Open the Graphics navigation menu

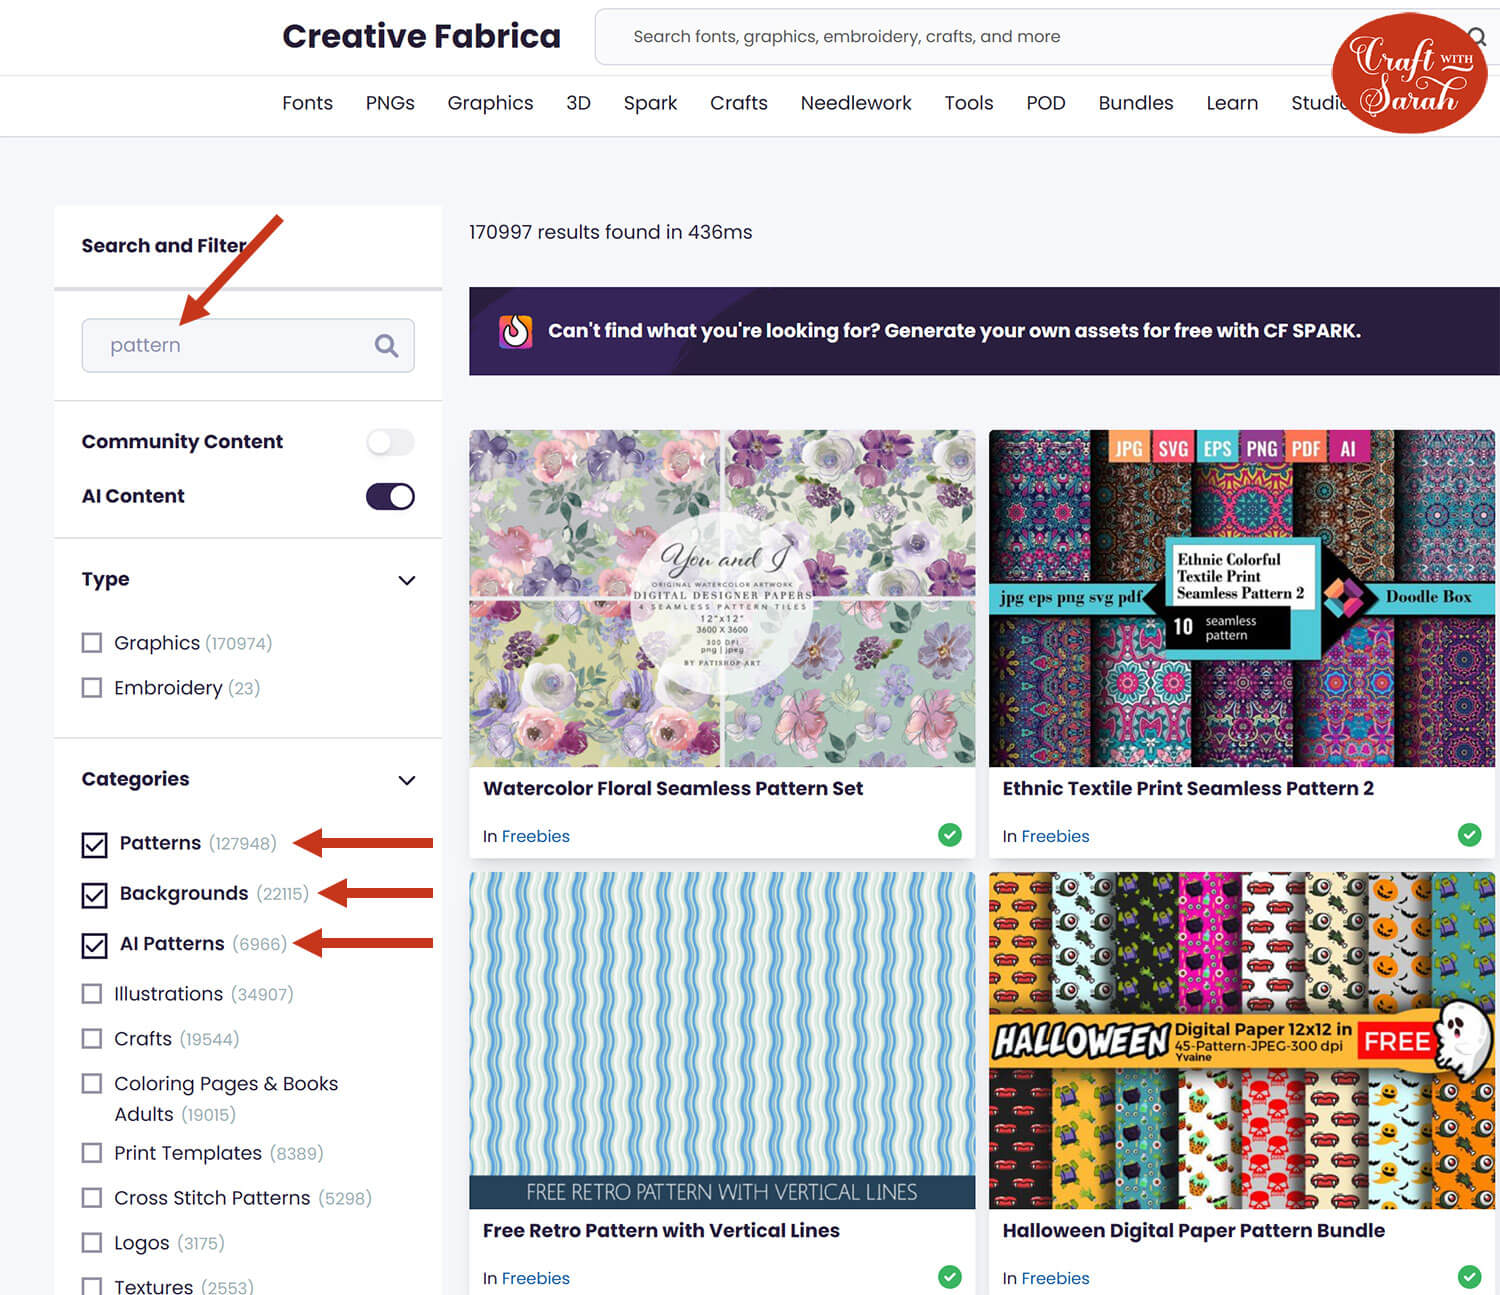click(490, 103)
